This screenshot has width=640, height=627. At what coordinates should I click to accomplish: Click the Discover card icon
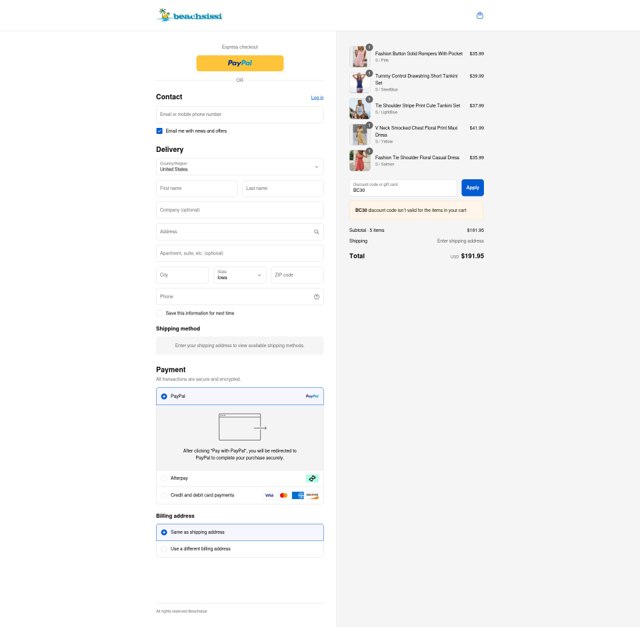pyautogui.click(x=312, y=495)
